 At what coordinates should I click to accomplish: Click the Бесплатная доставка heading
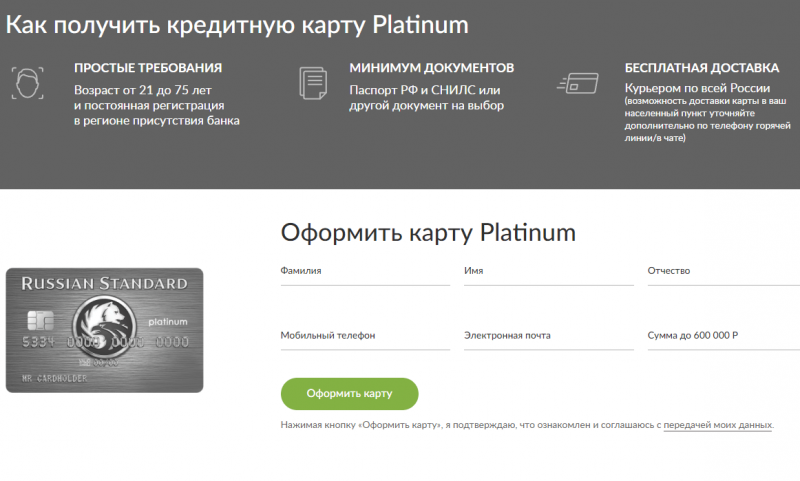pyautogui.click(x=702, y=68)
